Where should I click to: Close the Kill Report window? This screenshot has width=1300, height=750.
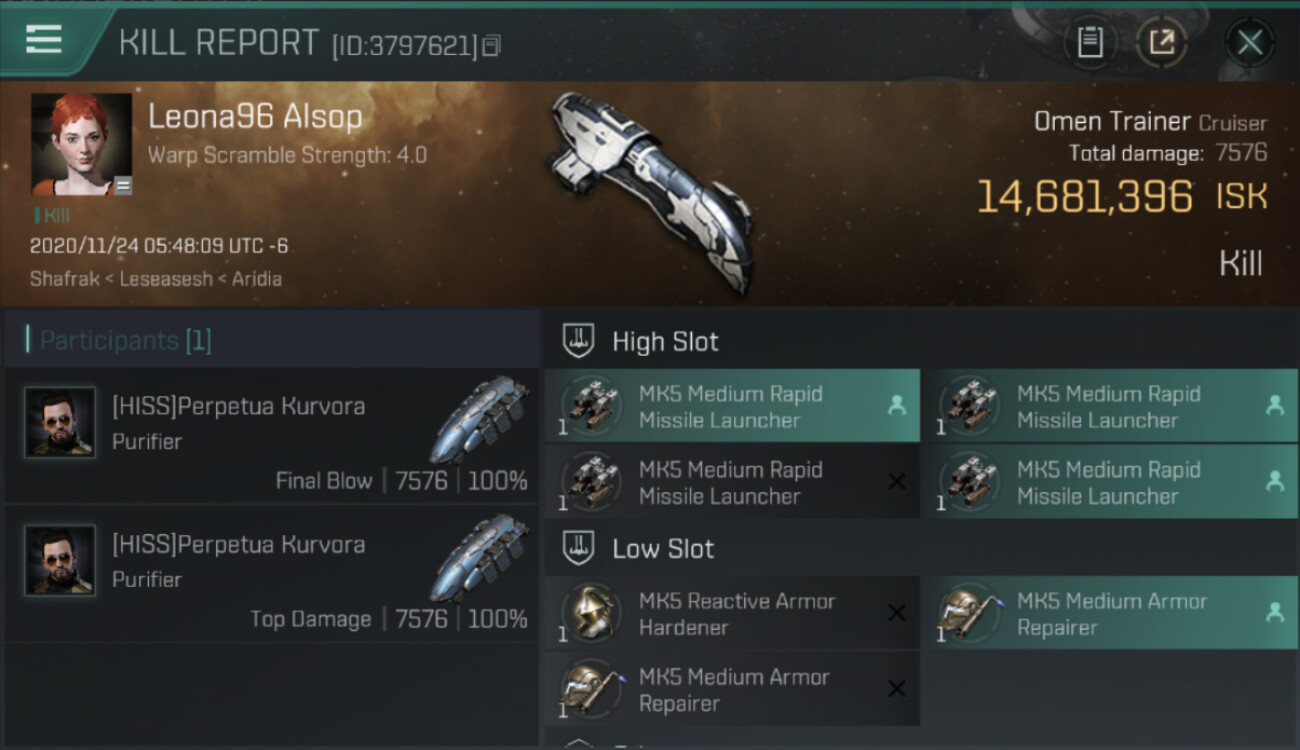pos(1249,43)
